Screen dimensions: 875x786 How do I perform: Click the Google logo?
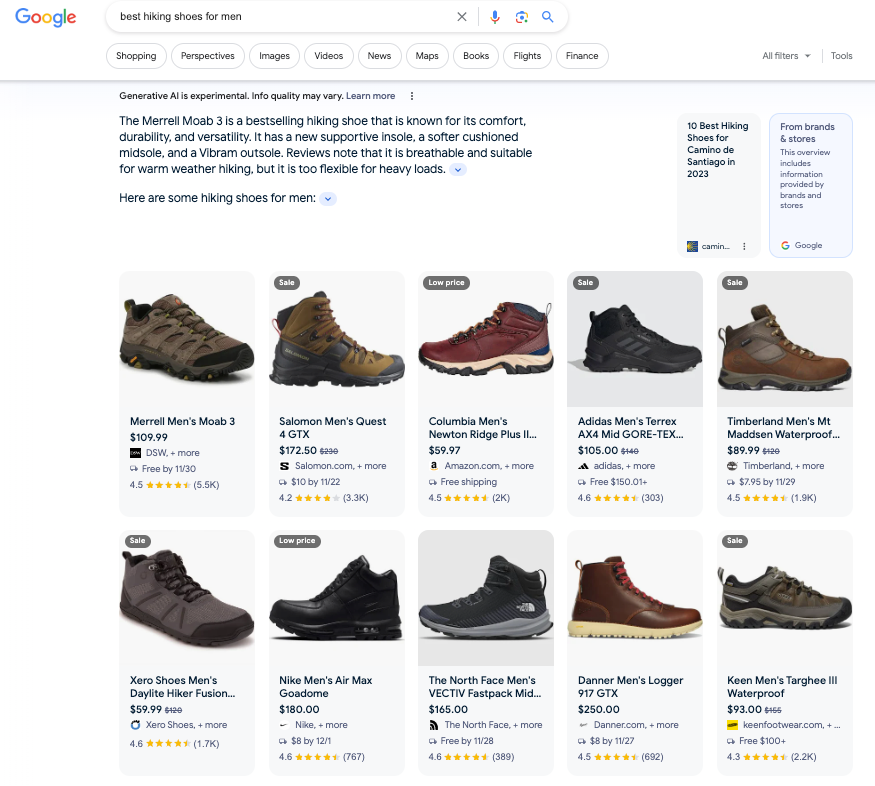[46, 17]
